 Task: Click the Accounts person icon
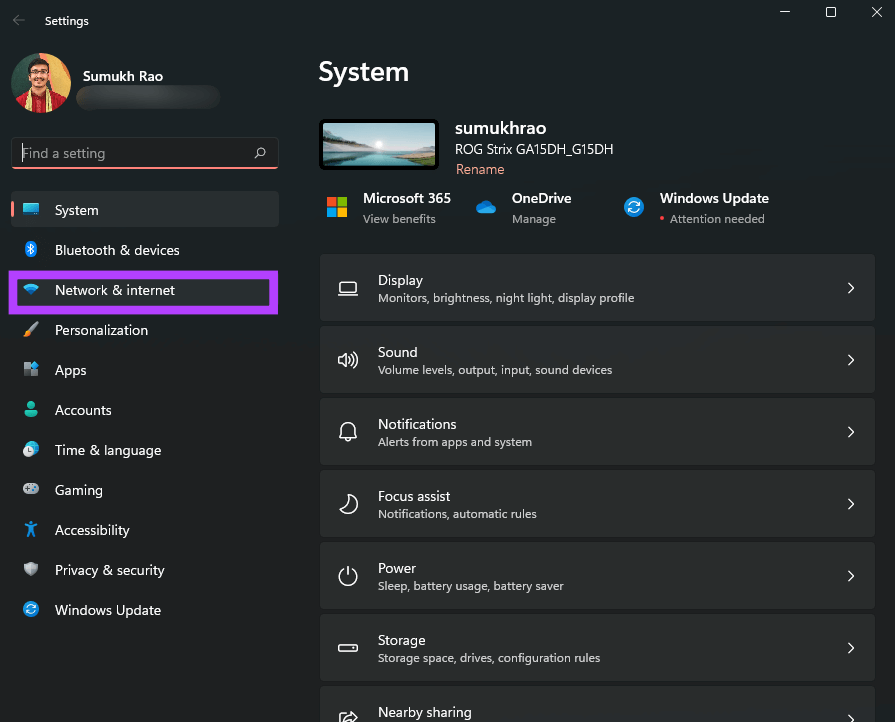coord(31,409)
